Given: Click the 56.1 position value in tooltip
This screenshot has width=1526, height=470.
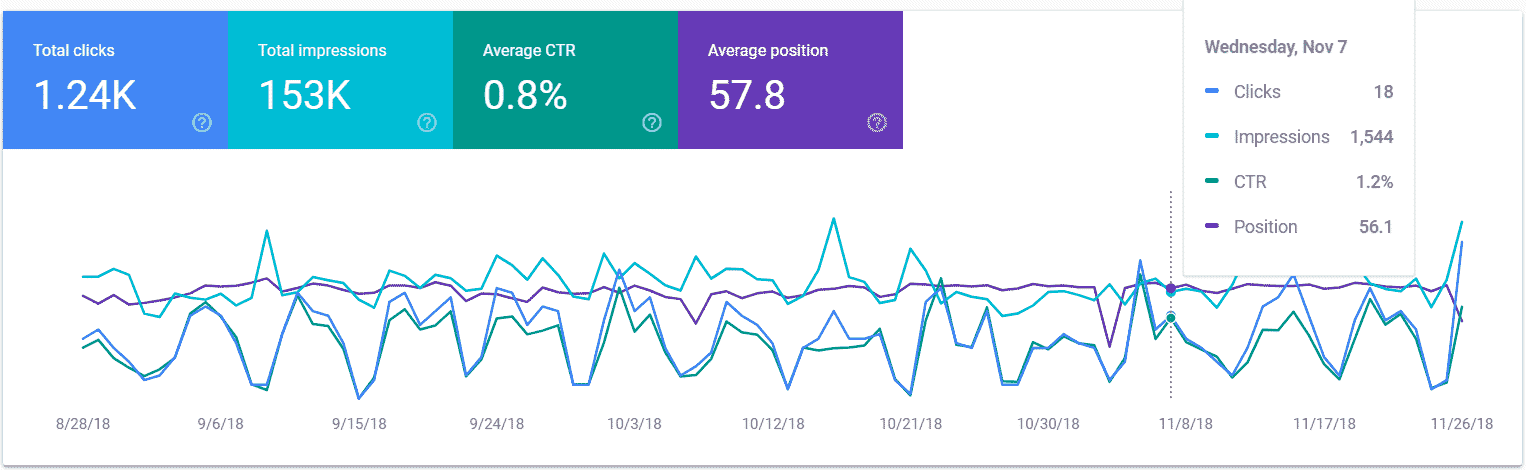Looking at the screenshot, I should 1376,227.
